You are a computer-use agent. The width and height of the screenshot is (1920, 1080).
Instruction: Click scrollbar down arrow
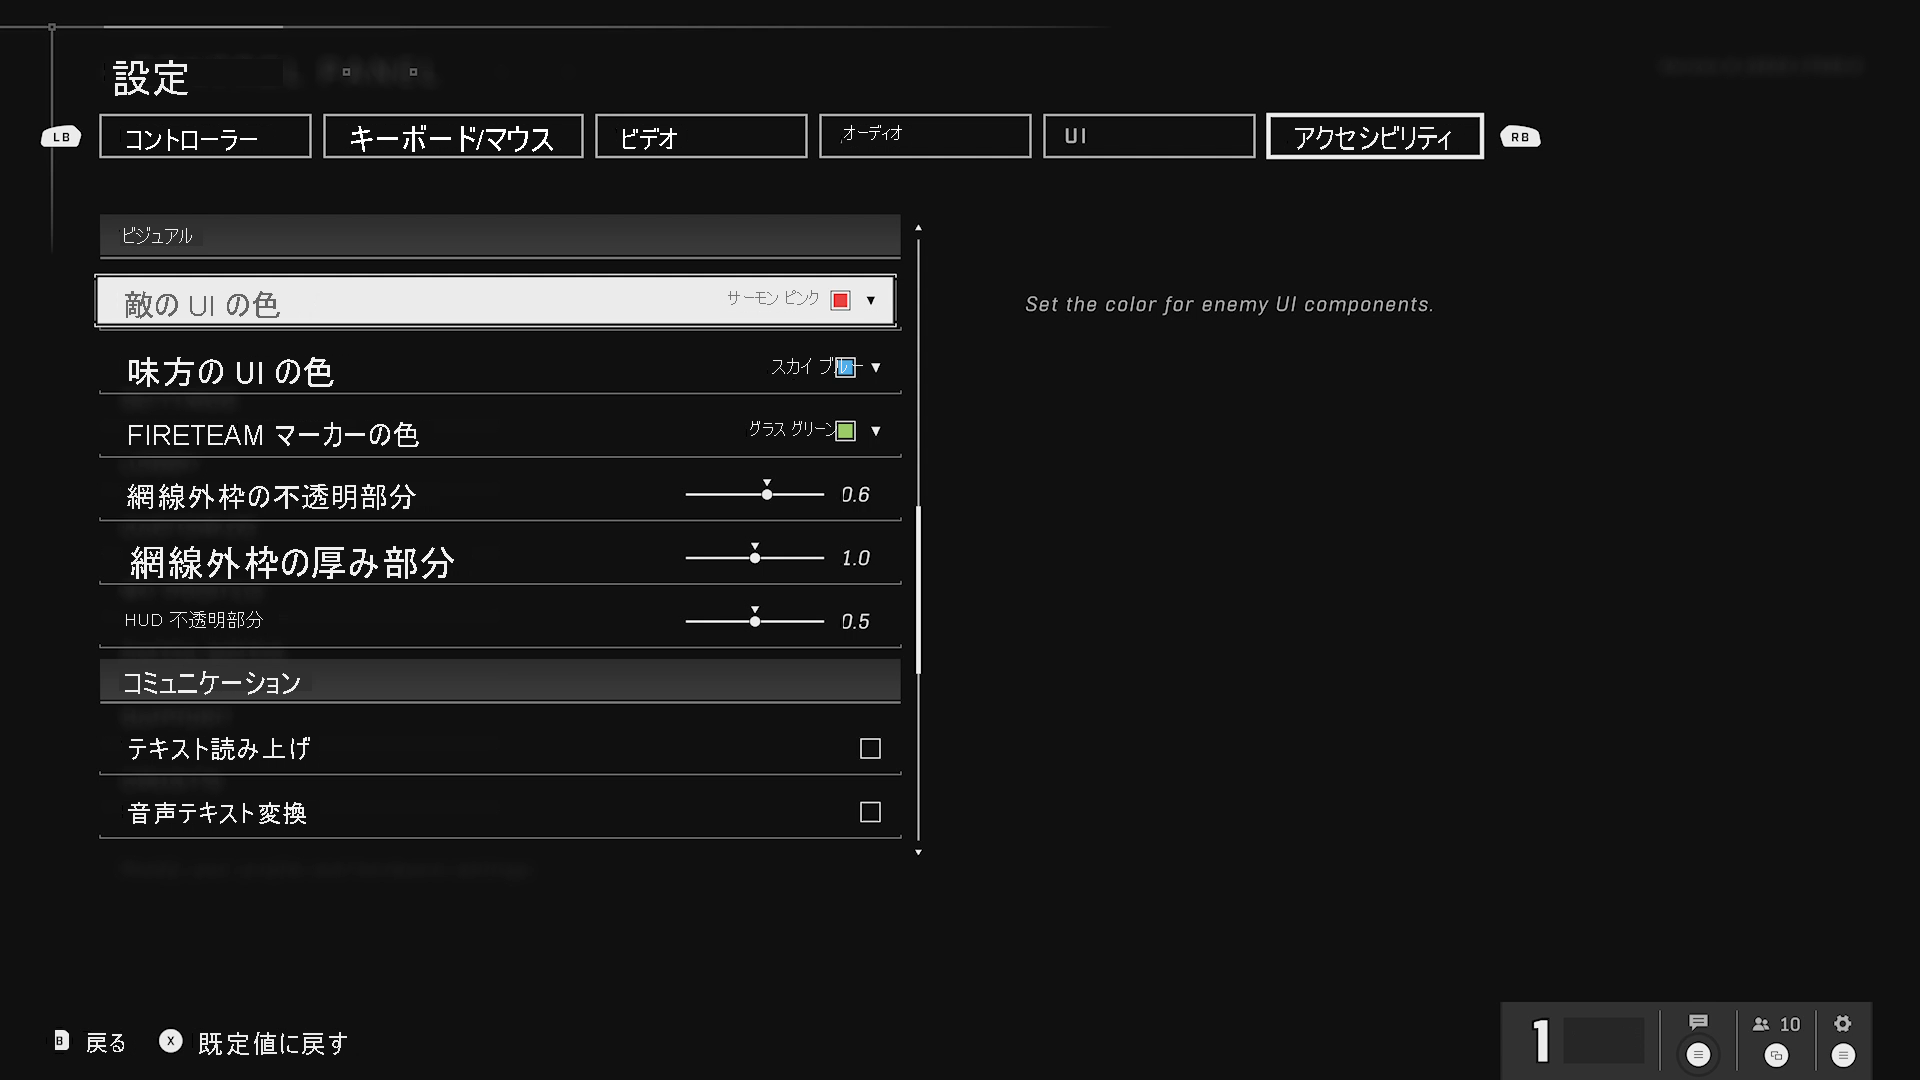[918, 852]
